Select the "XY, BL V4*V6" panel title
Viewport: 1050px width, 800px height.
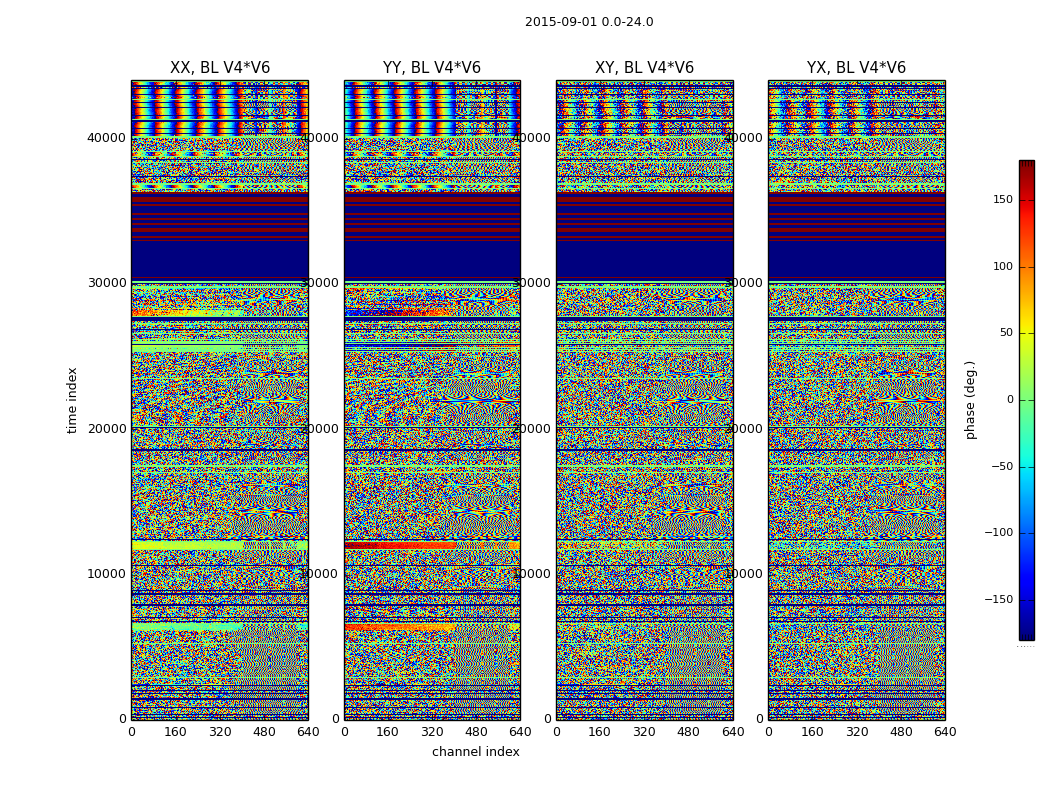[644, 68]
